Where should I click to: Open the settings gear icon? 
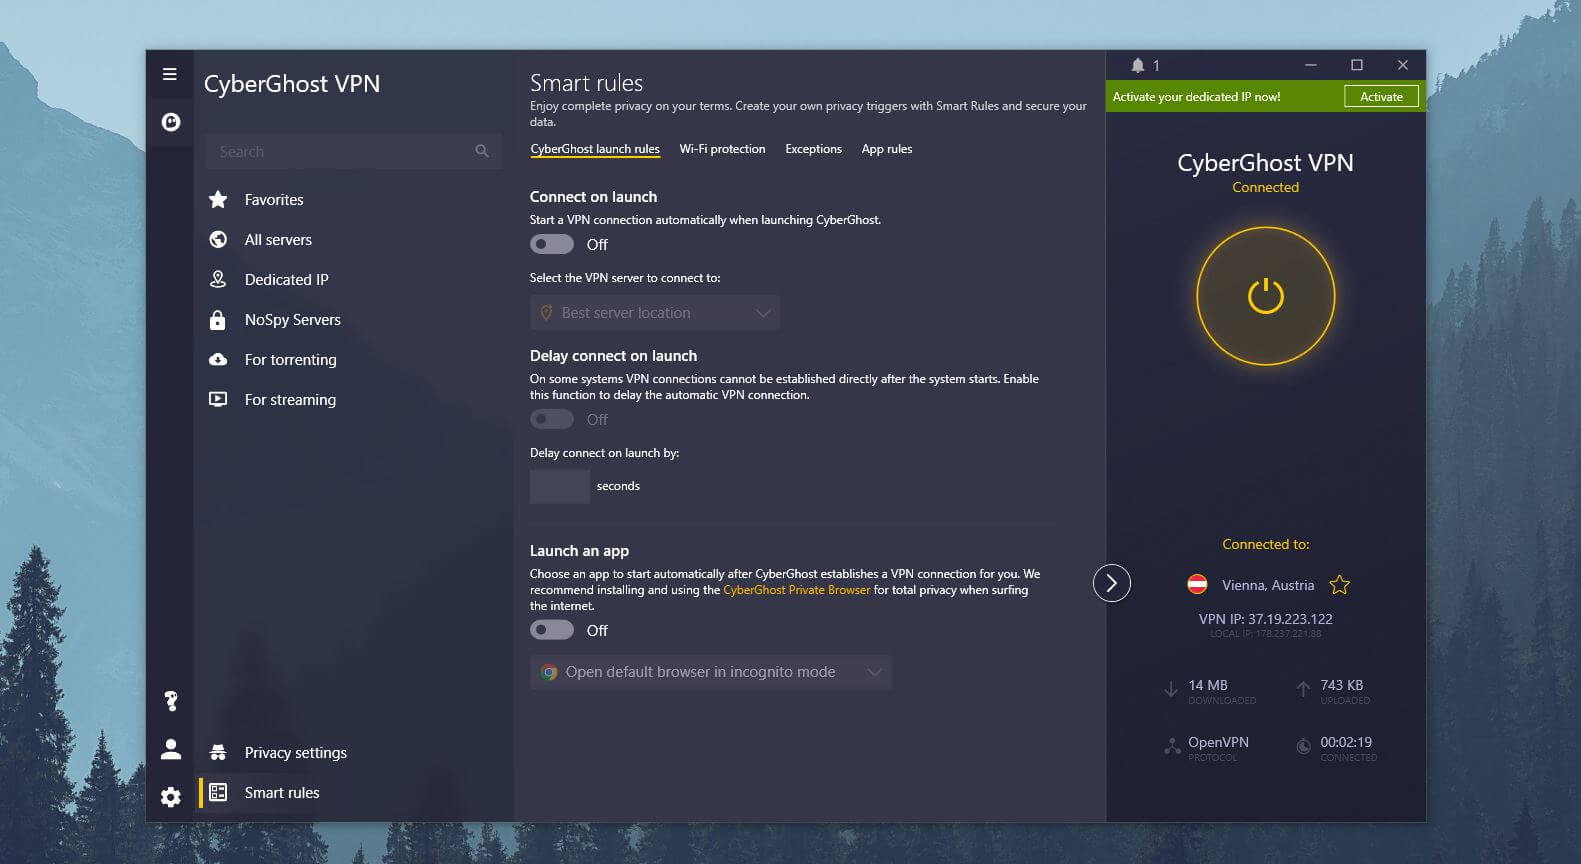[171, 797]
